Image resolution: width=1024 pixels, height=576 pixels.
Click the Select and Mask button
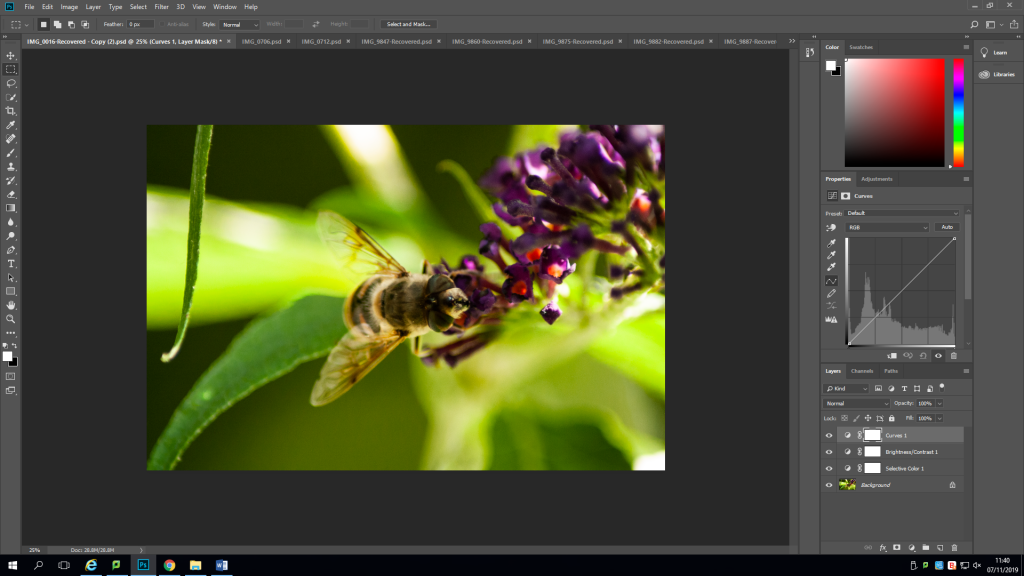[408, 24]
